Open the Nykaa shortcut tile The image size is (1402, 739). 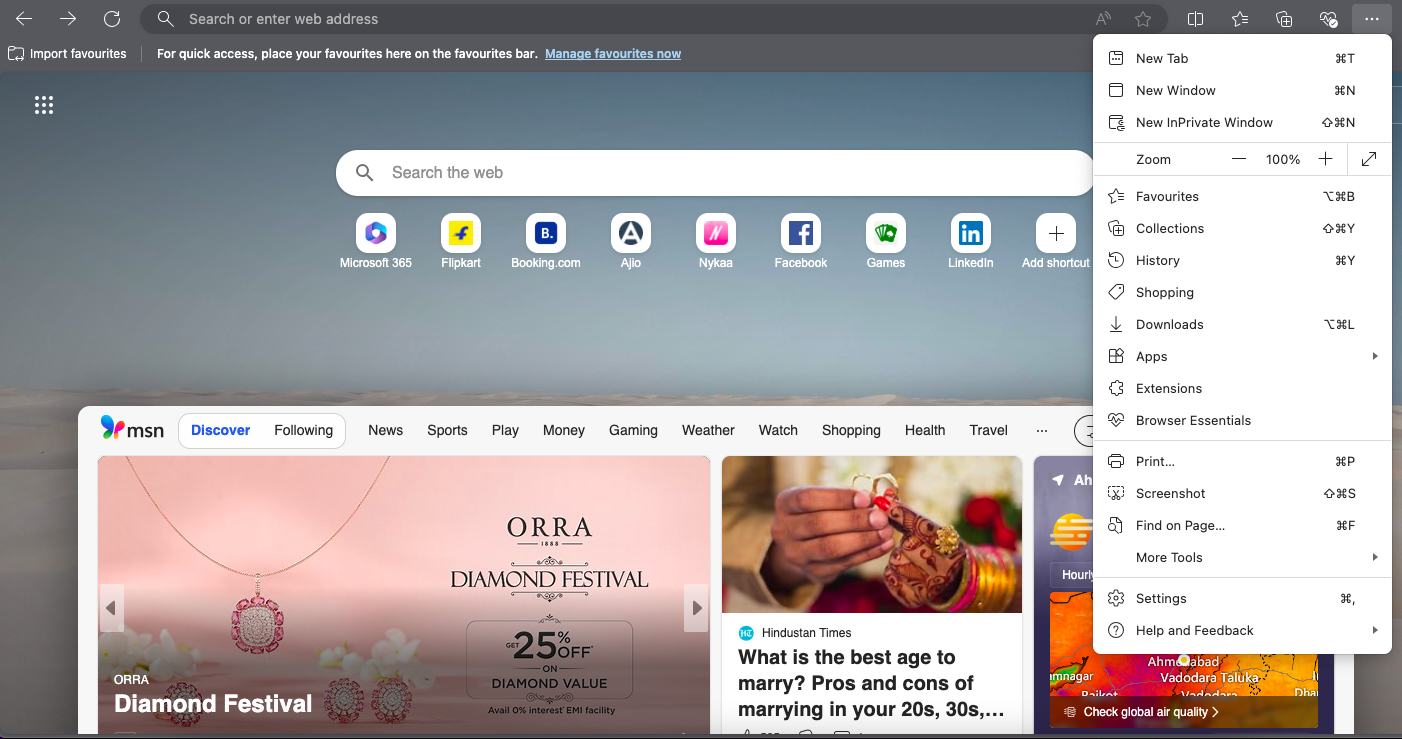pyautogui.click(x=716, y=242)
